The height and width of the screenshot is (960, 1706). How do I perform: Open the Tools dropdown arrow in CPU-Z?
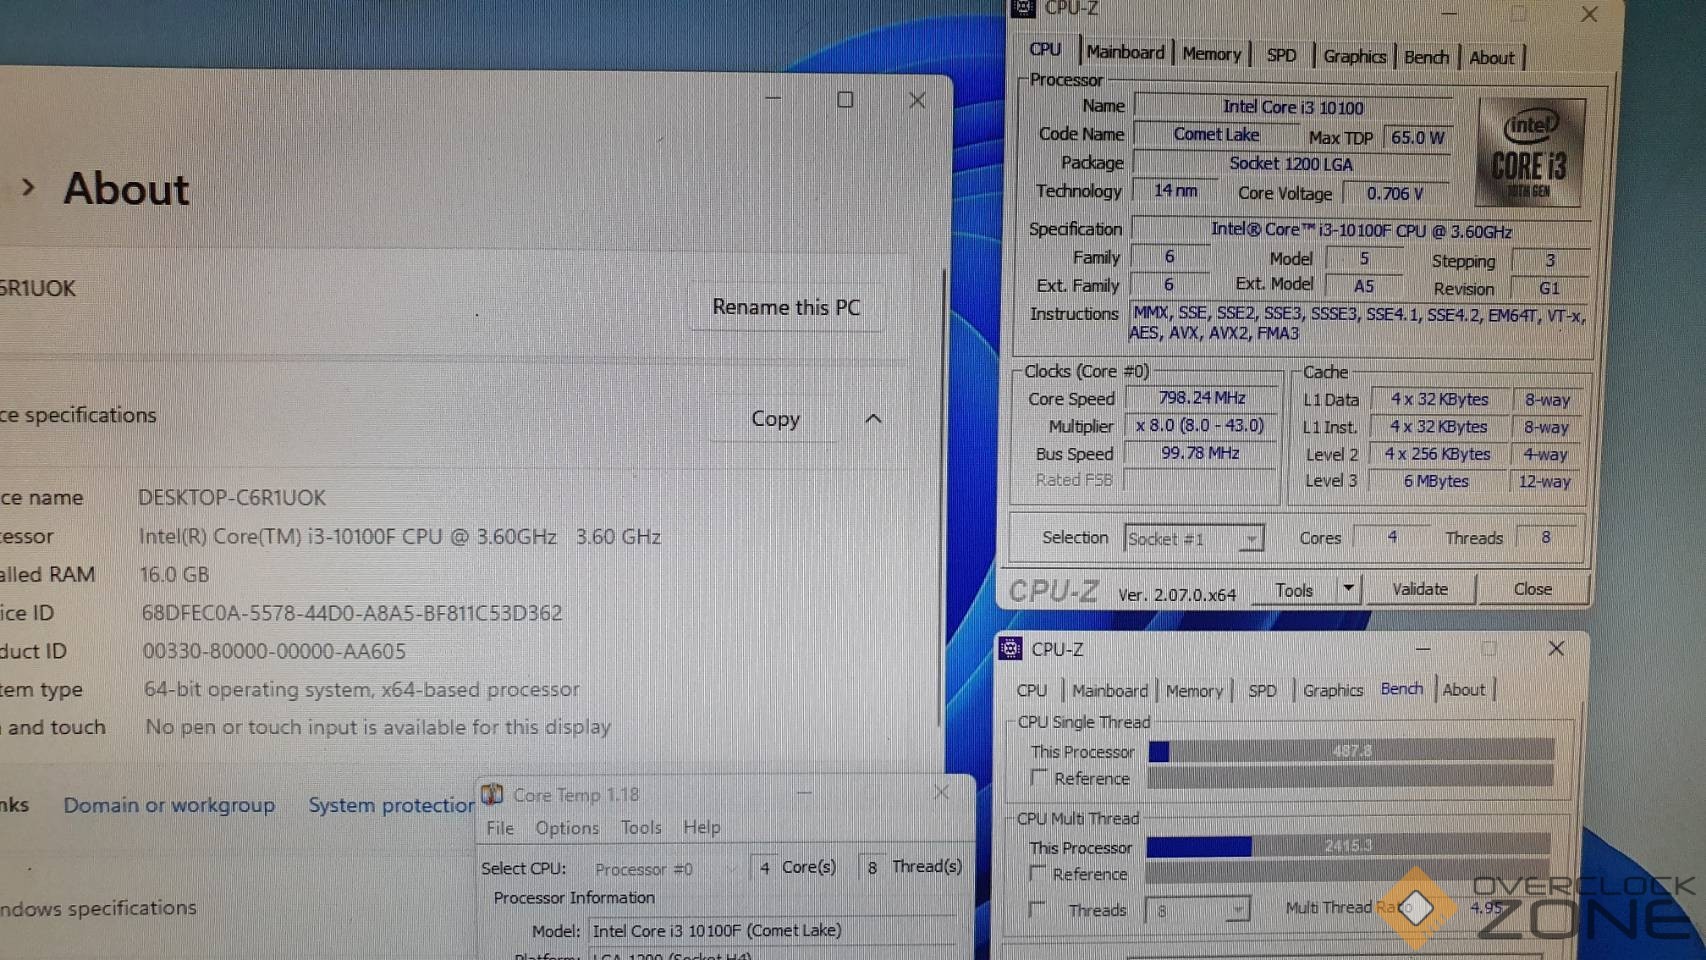(1348, 589)
